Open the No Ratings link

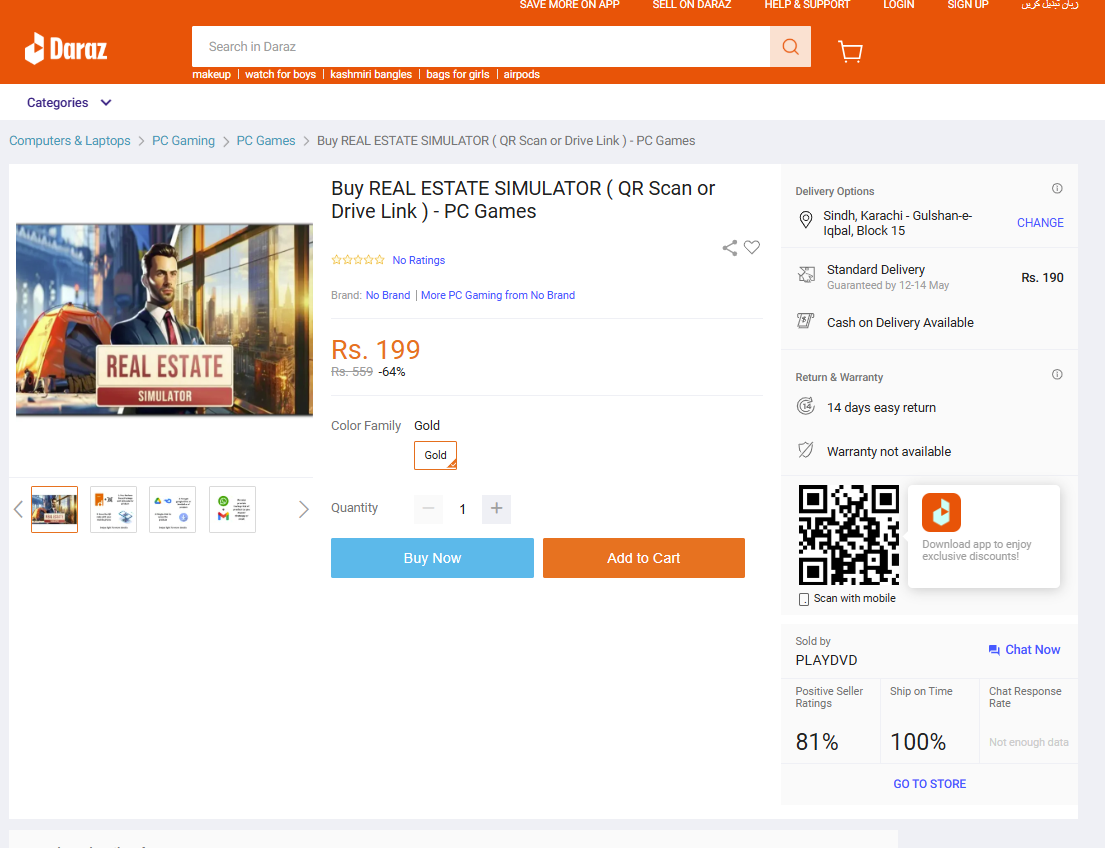point(419,260)
